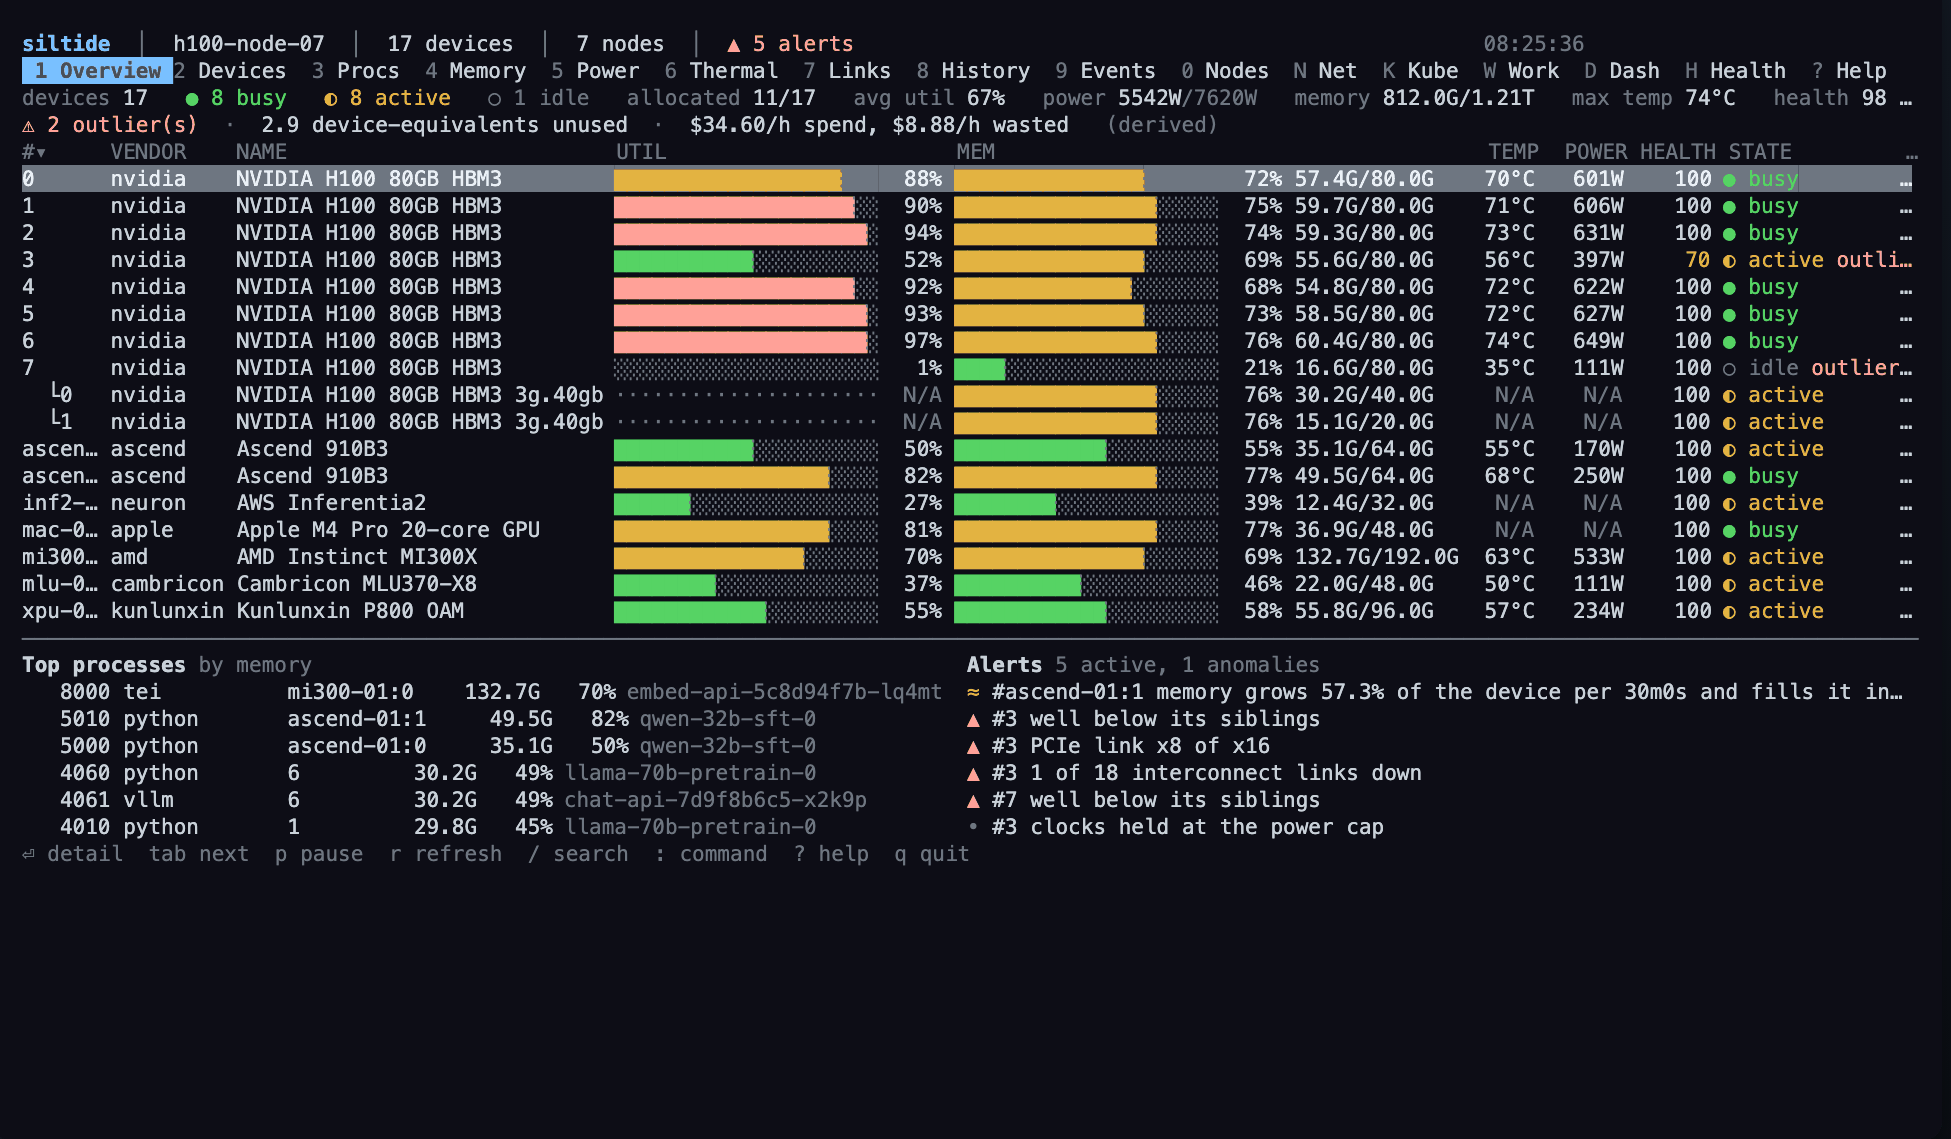Click the quit shortcut in footer

coord(932,854)
